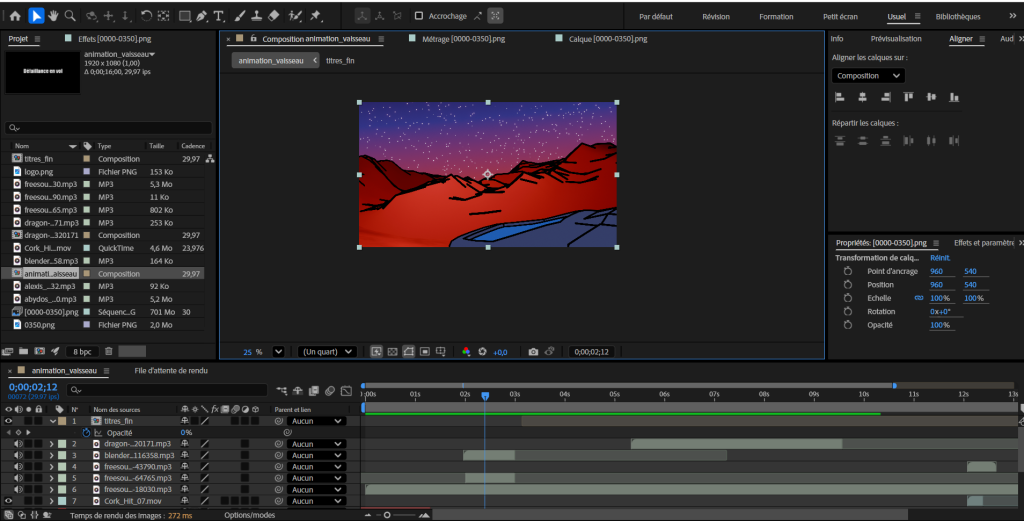Mute audio of dragon mp3 layer

[18, 444]
